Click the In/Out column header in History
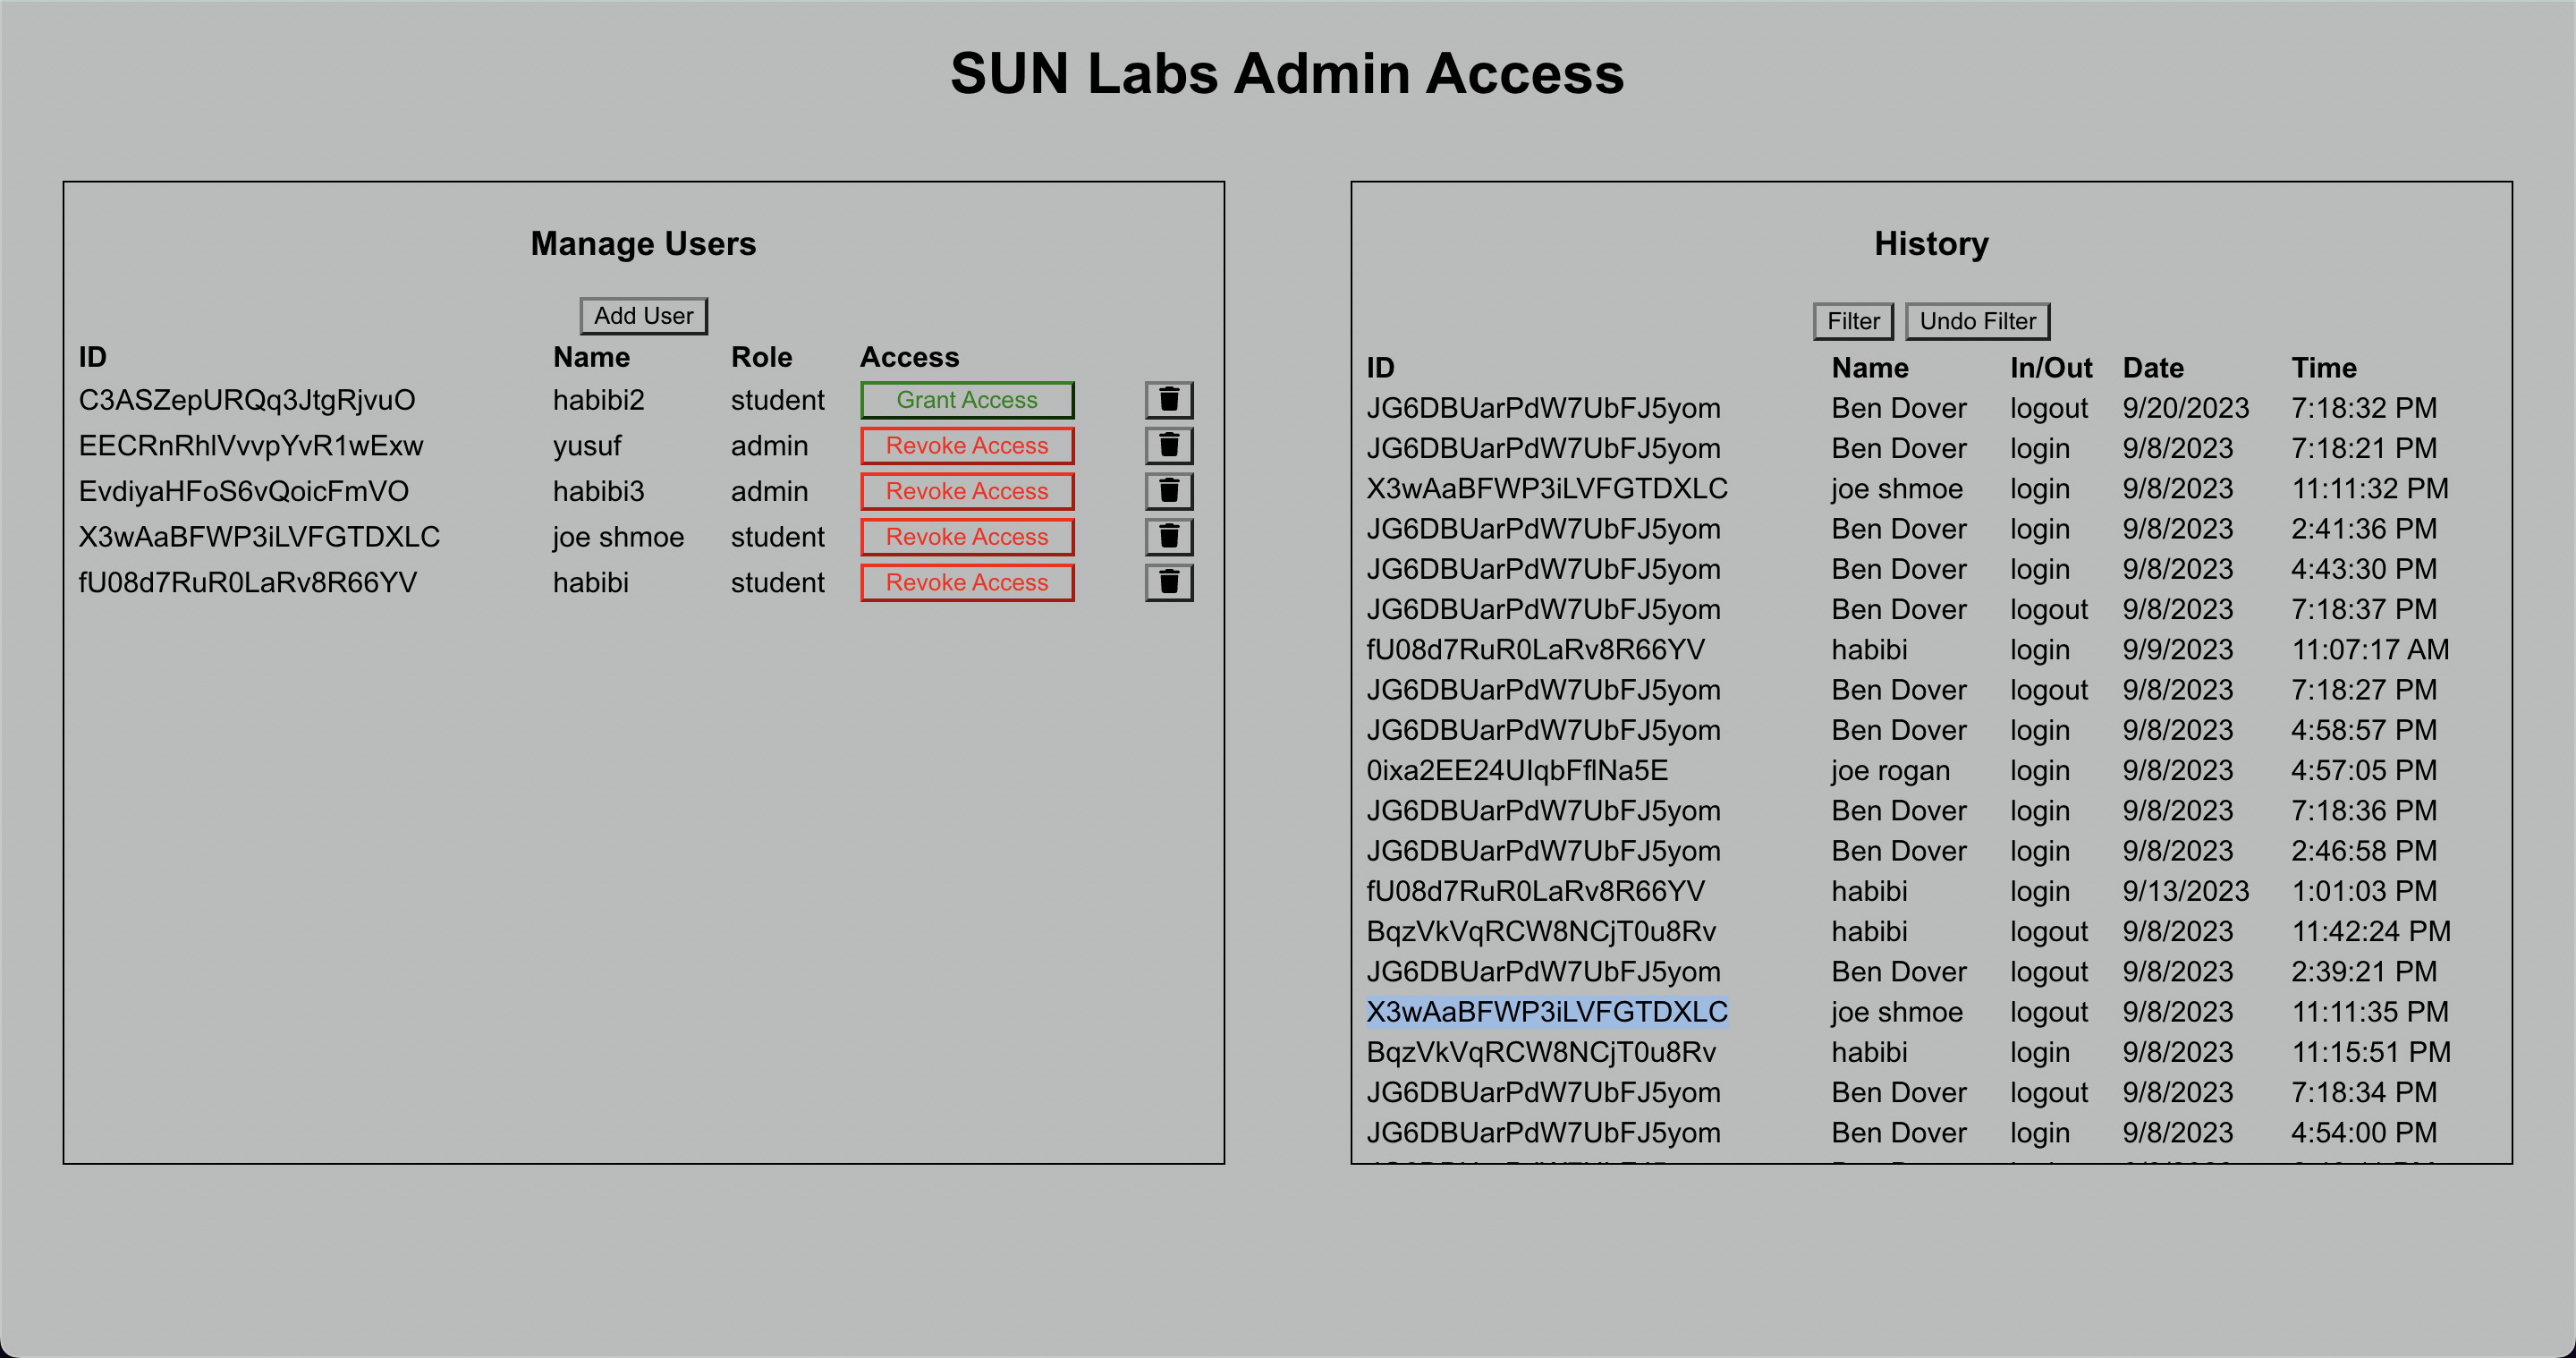2576x1358 pixels. 2050,367
